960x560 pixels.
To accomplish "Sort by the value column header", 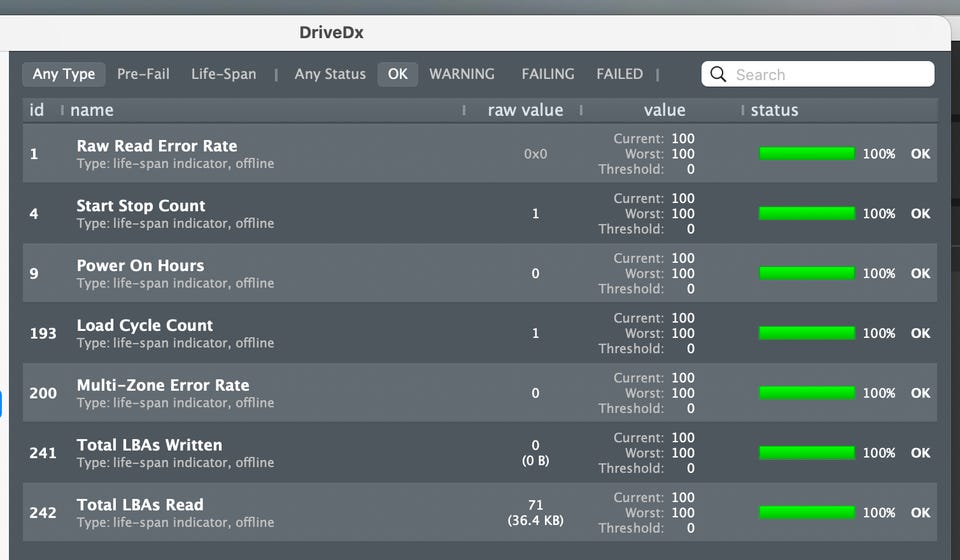I will tap(664, 110).
